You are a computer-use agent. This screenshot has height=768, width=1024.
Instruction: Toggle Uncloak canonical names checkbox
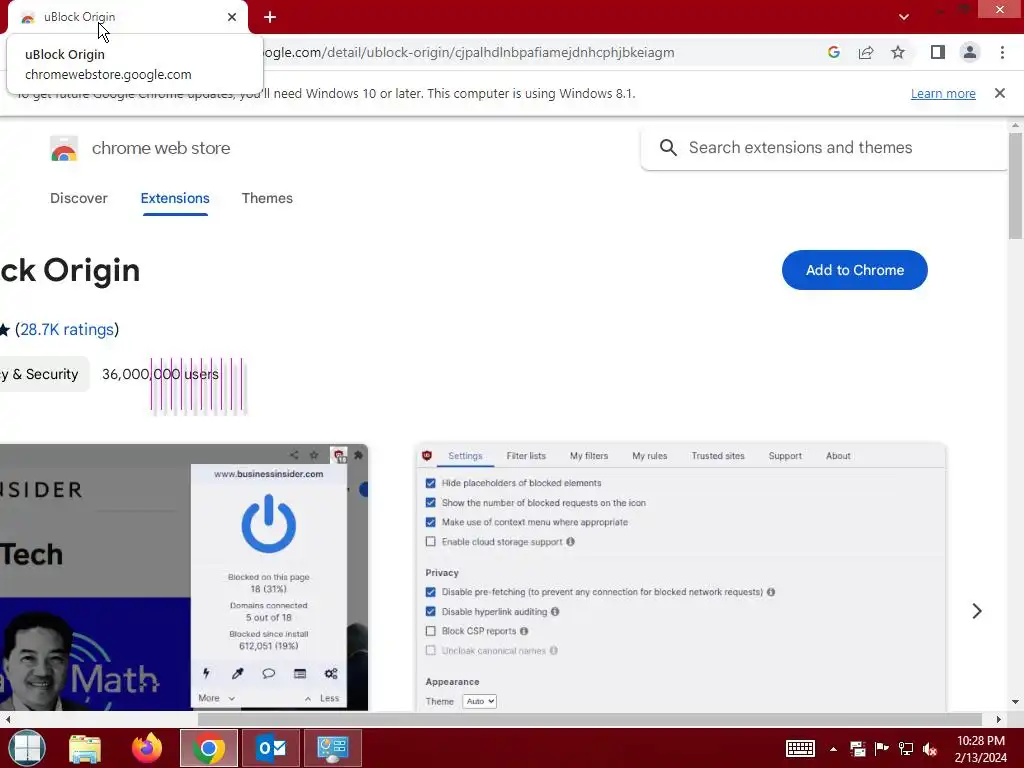coord(430,650)
